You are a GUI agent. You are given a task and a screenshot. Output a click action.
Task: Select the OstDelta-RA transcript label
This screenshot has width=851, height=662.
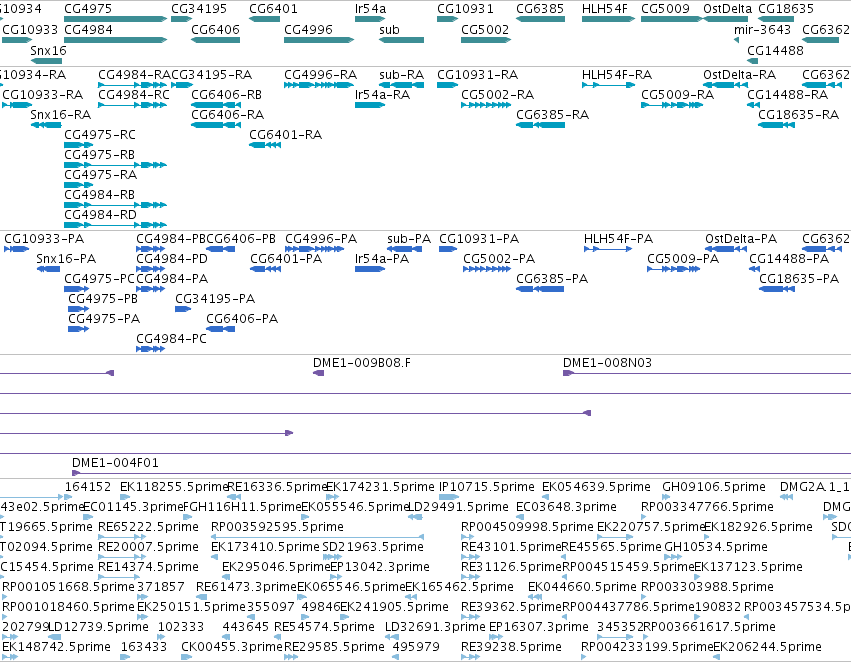pos(739,74)
